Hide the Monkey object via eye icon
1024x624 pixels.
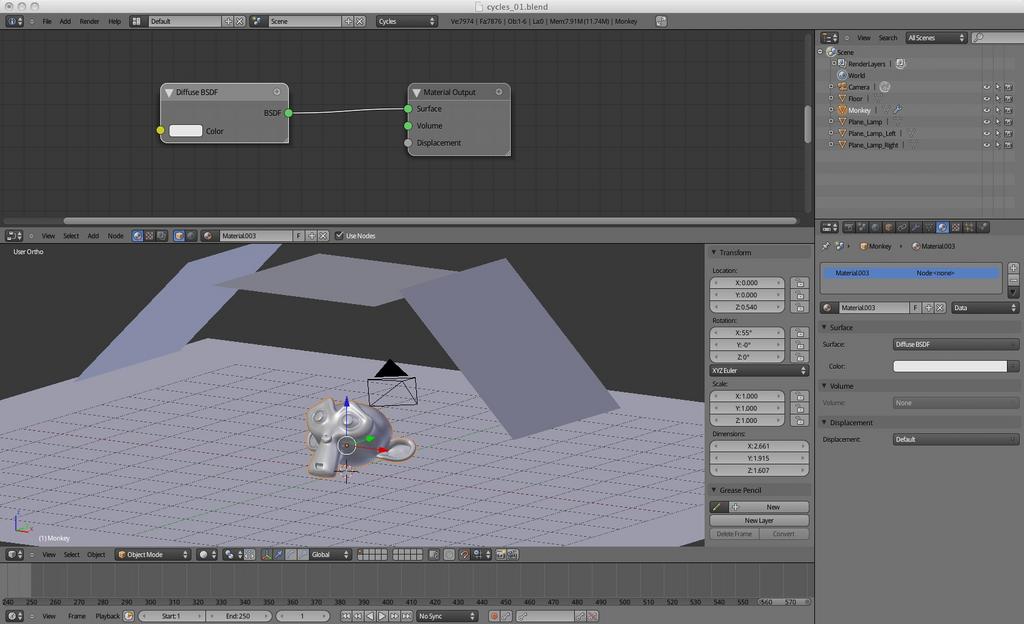(x=987, y=110)
